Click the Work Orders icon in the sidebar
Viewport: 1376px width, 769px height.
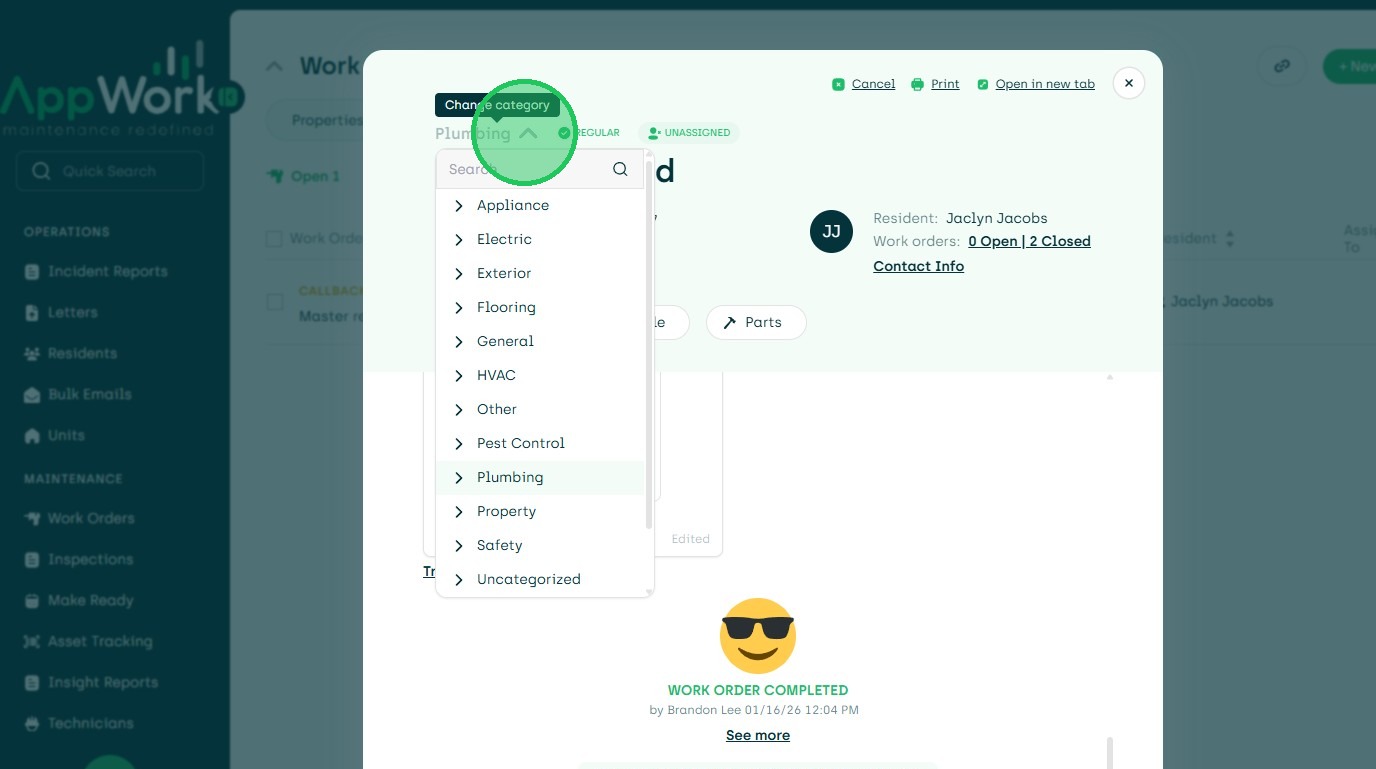click(31, 518)
